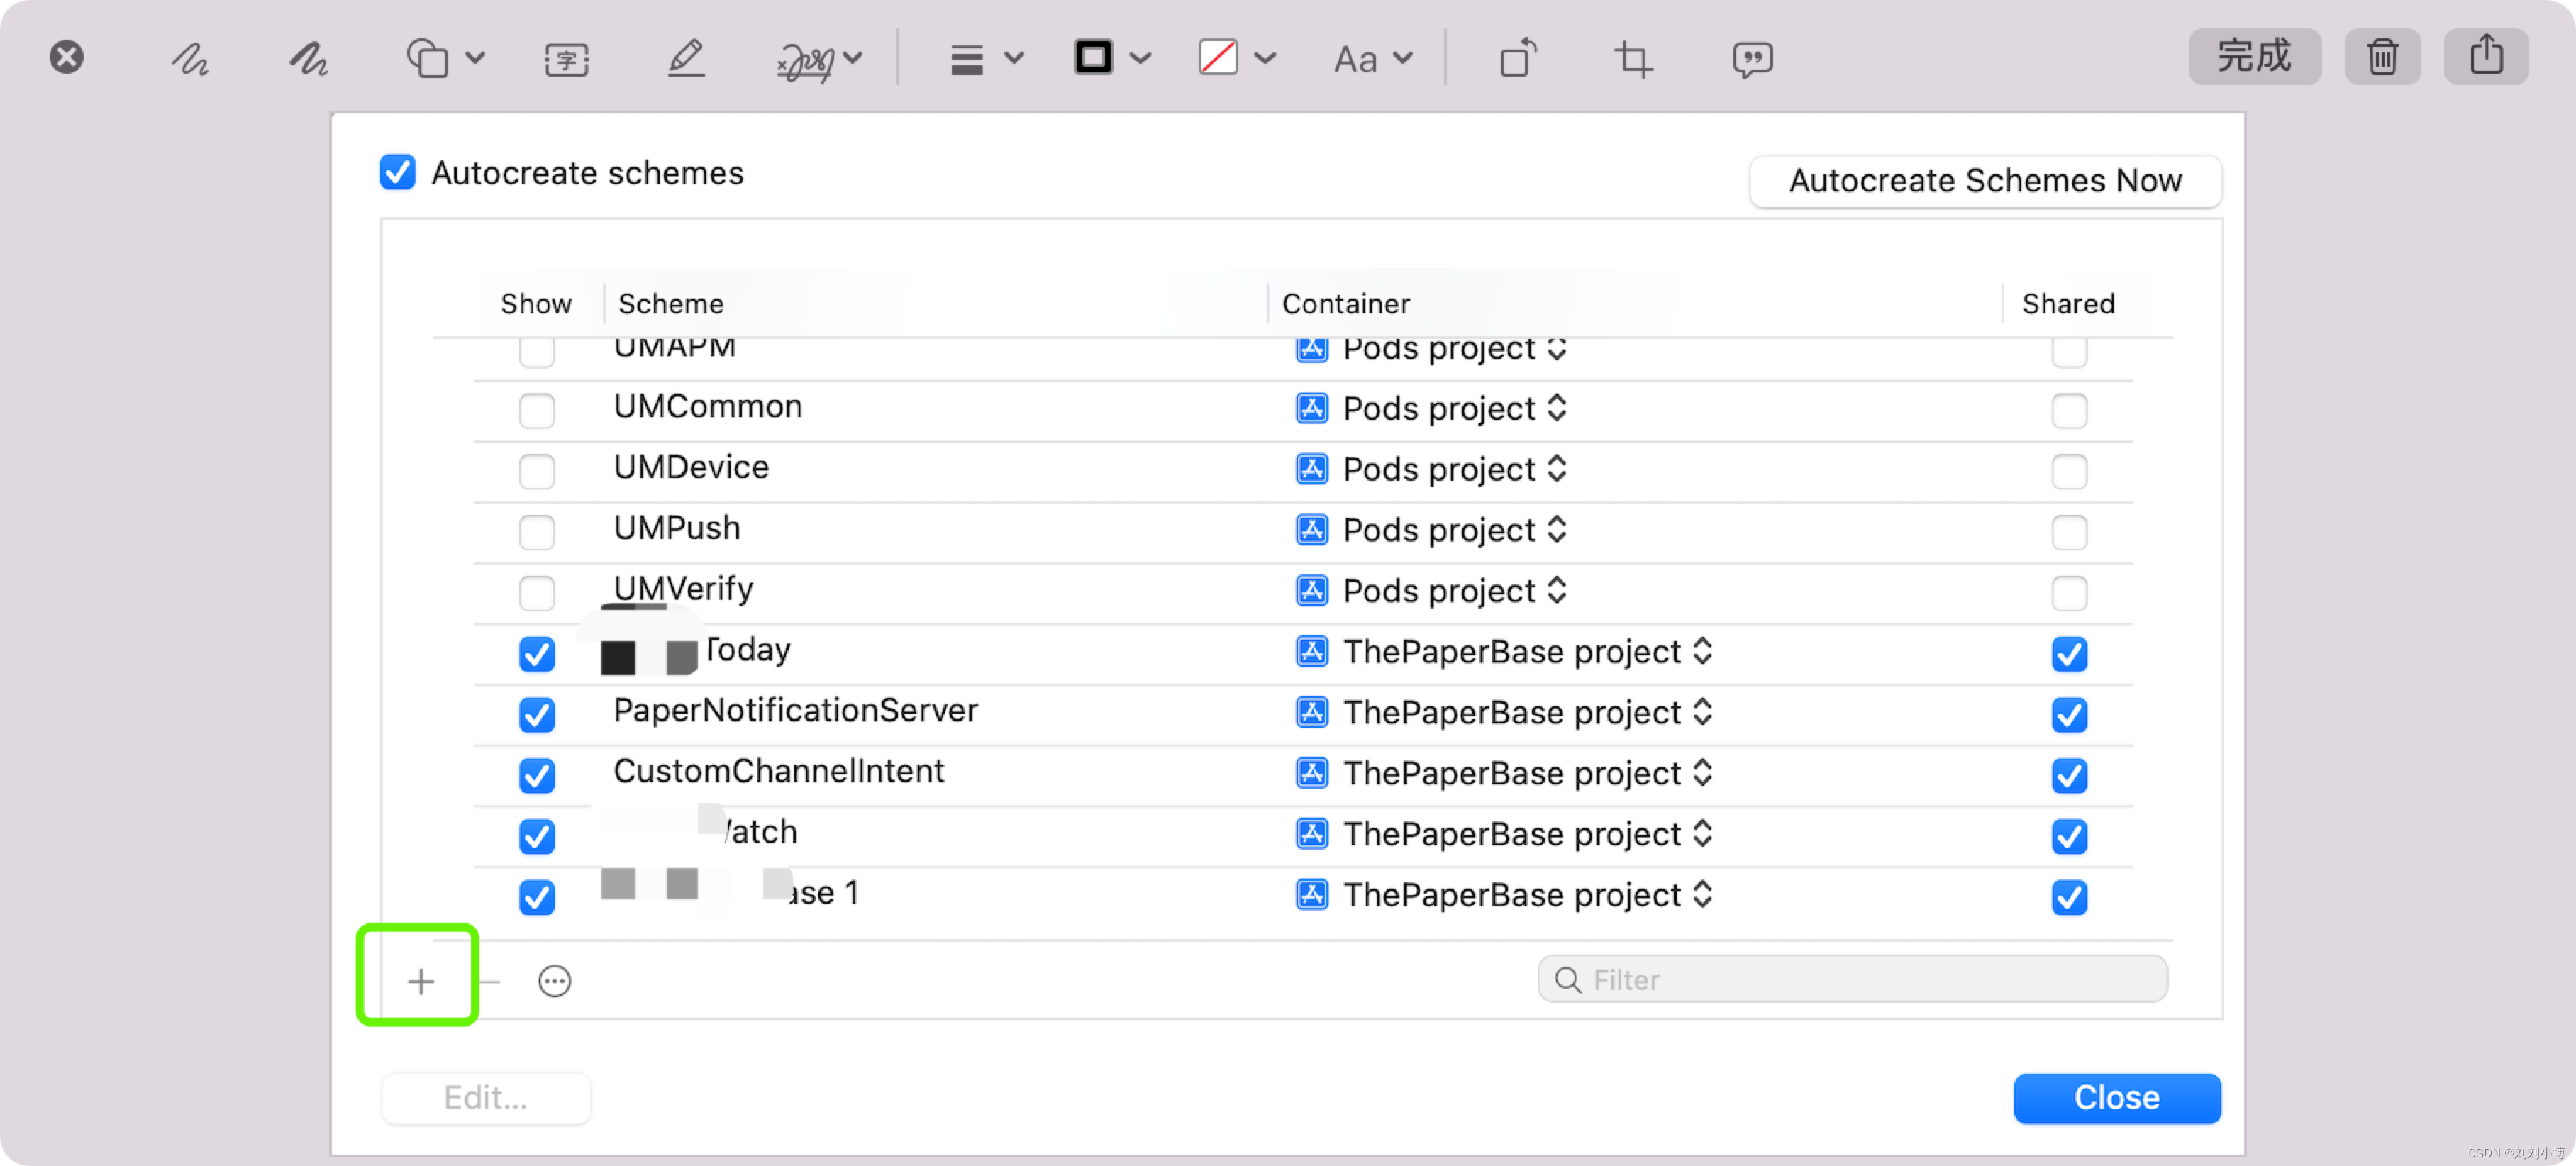
Task: Select the Highlight marker tool
Action: pos(686,59)
